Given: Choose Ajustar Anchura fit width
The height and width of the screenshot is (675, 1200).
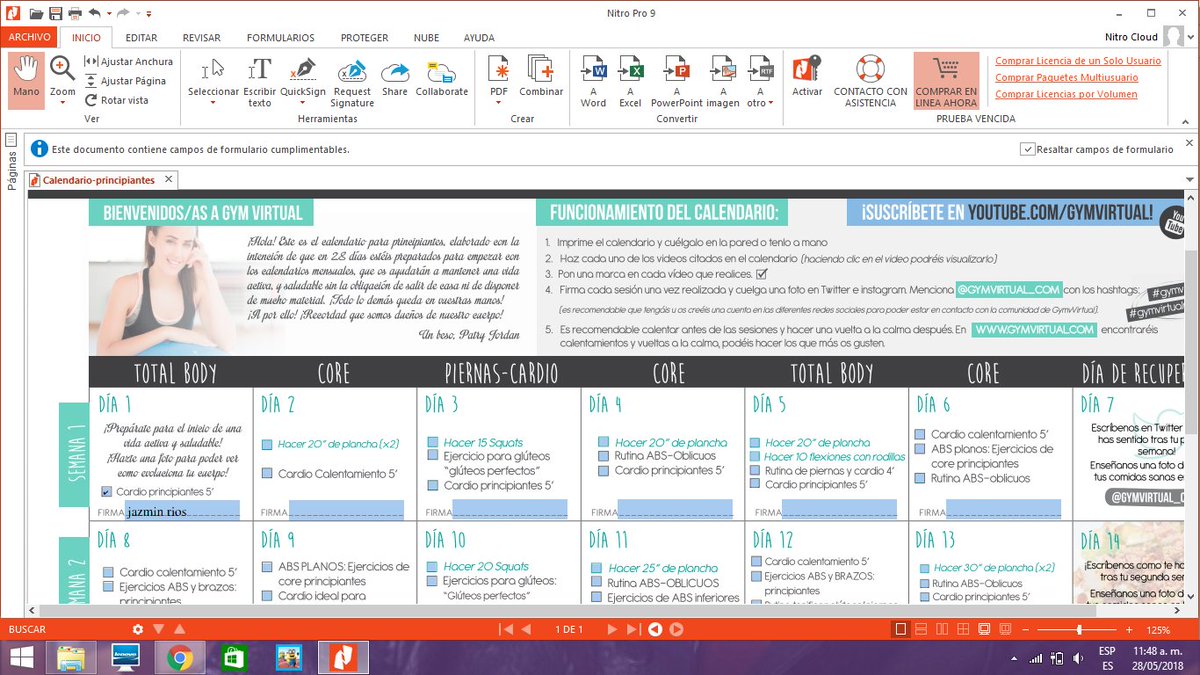Looking at the screenshot, I should coord(128,62).
